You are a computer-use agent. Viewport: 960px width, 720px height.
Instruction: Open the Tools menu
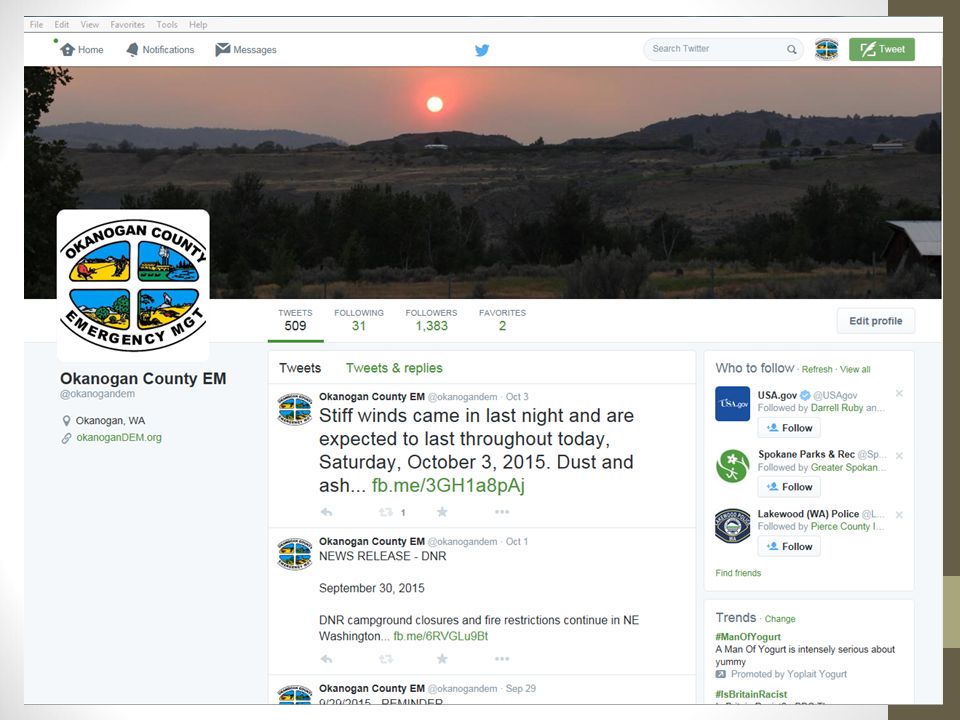(x=167, y=24)
